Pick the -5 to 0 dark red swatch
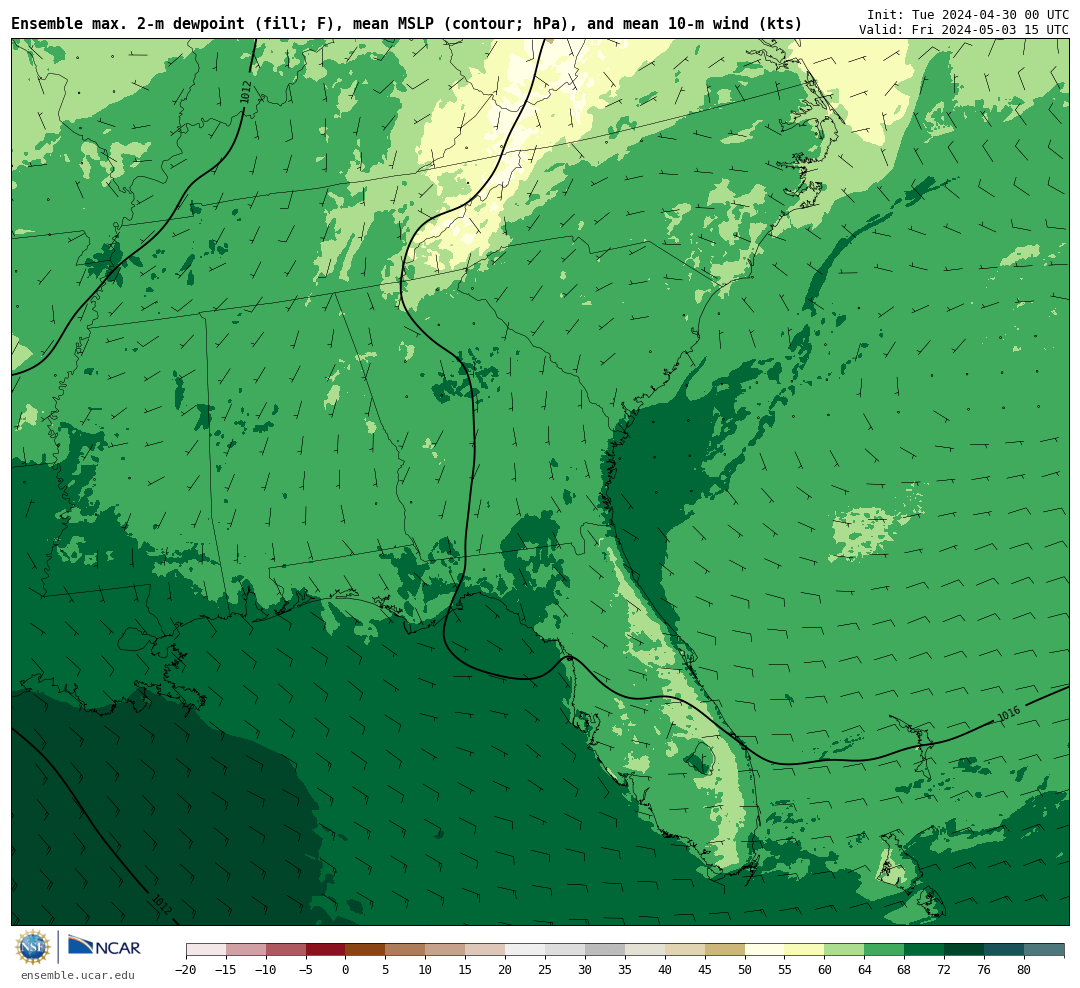The image size is (1080, 988). point(326,950)
